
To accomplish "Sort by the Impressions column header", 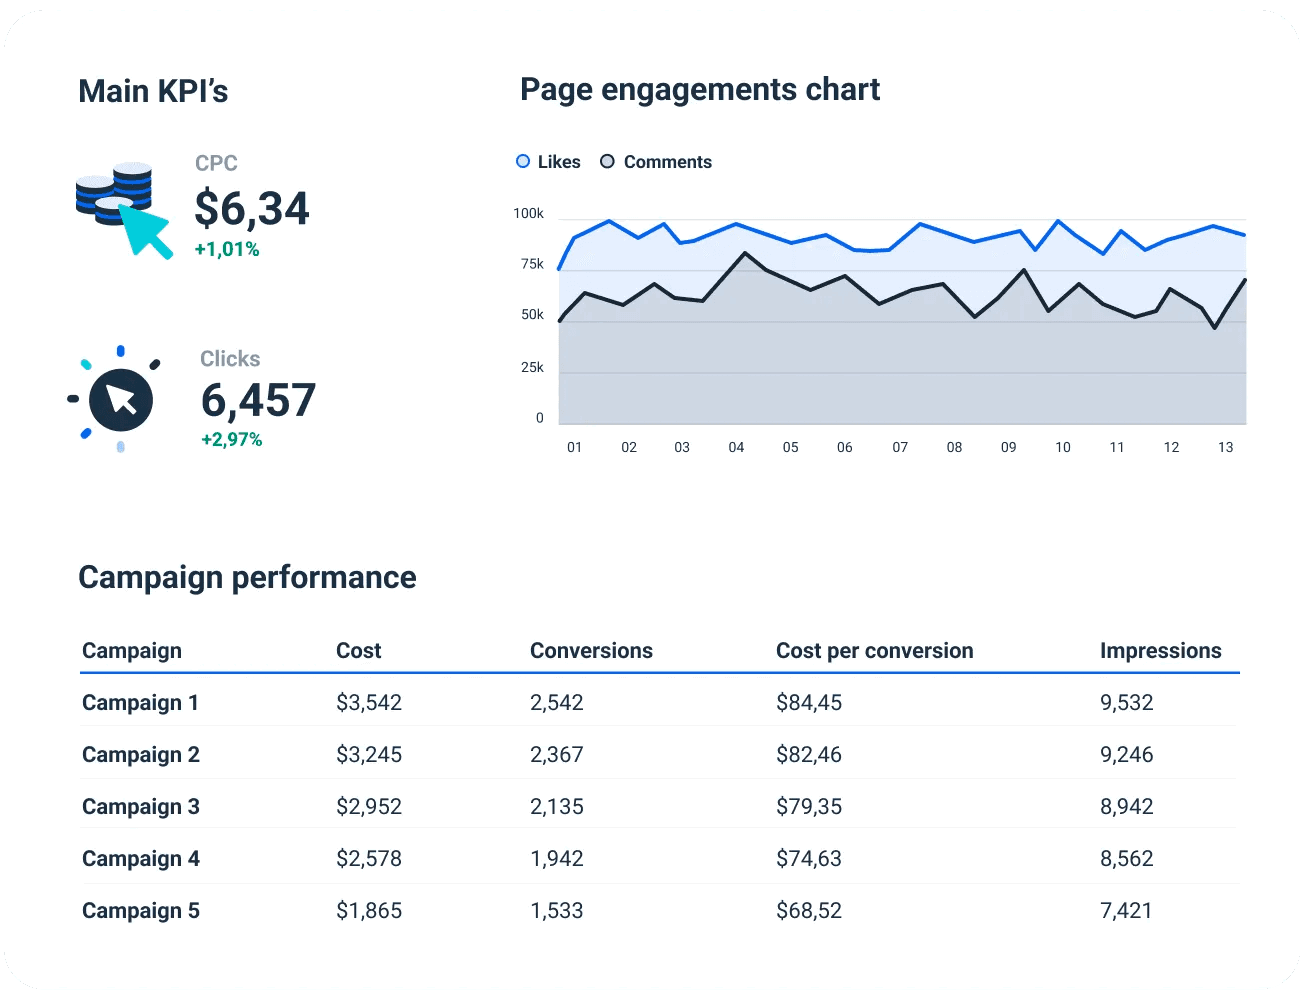I will 1161,650.
